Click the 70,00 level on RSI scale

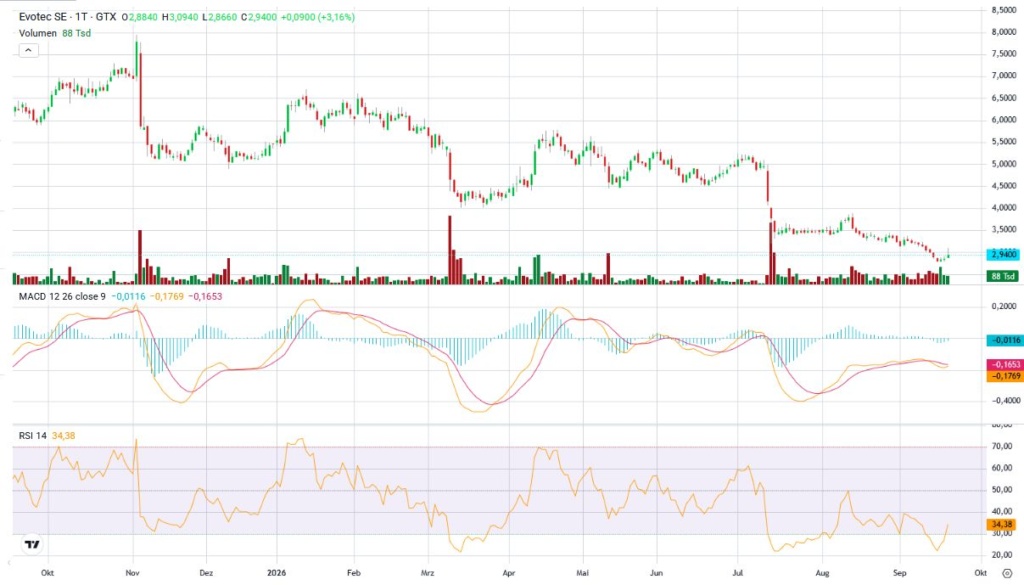click(x=1002, y=447)
